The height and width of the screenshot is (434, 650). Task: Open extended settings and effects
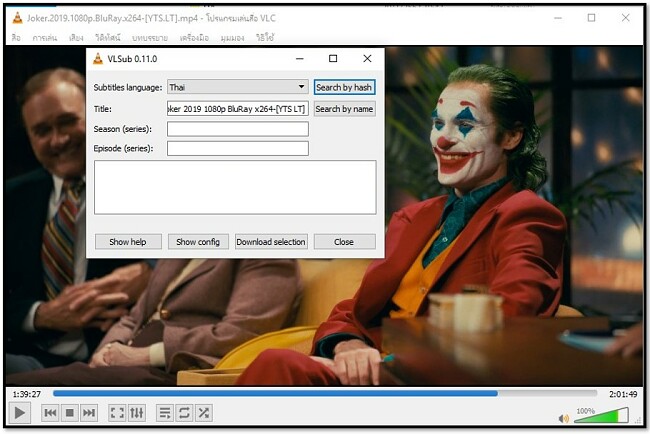point(136,413)
